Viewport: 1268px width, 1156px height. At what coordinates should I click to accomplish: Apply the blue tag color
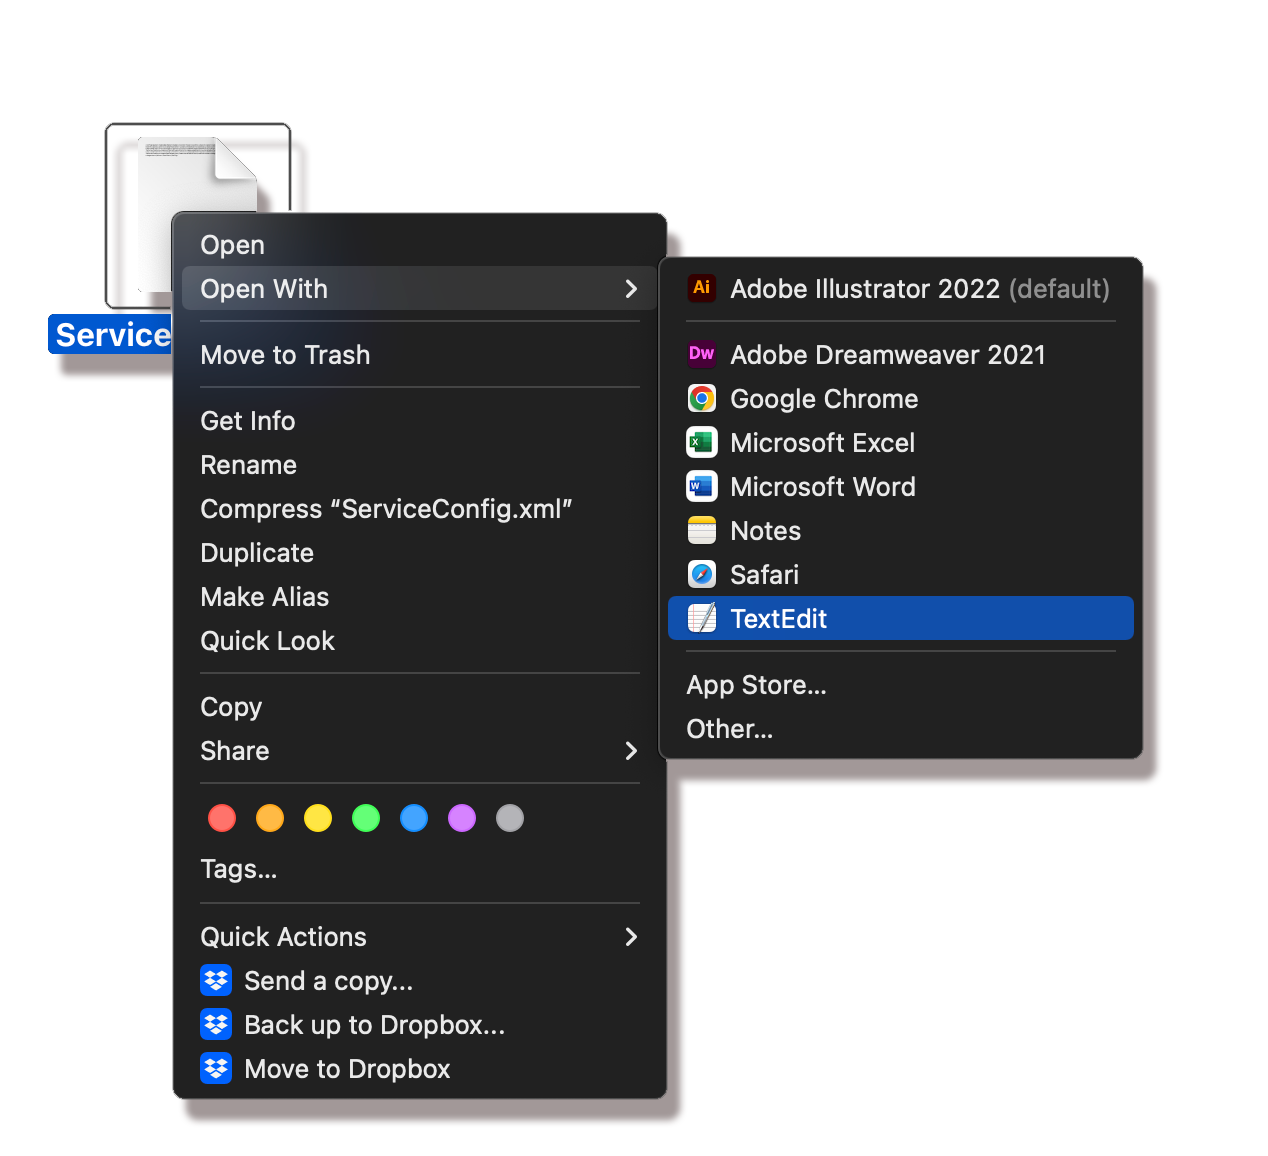(414, 818)
